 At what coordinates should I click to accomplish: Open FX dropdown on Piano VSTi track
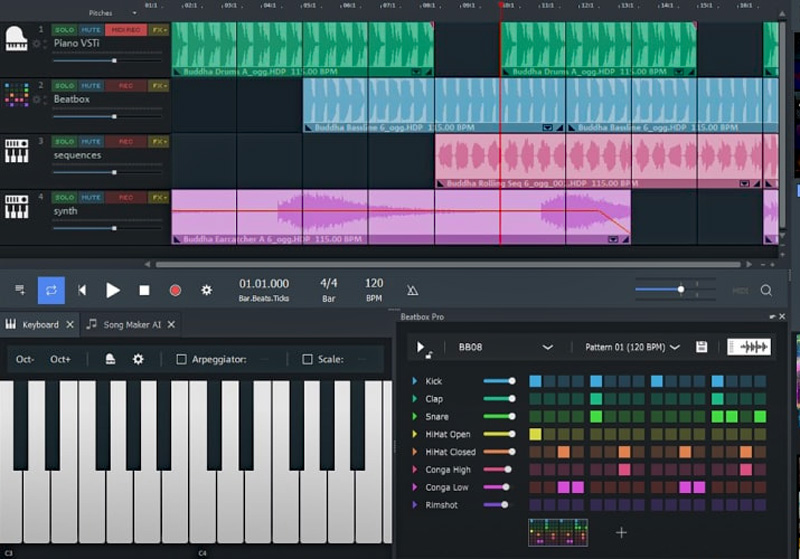click(x=159, y=30)
